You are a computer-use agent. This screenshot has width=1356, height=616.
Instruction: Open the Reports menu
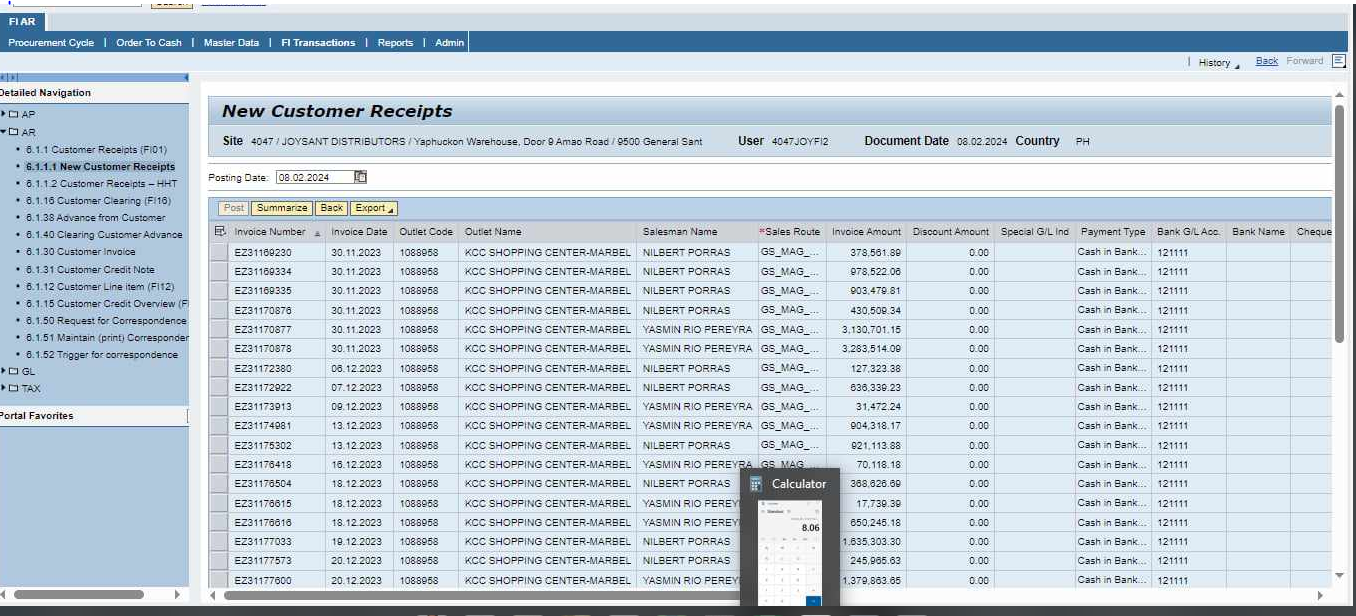point(395,42)
